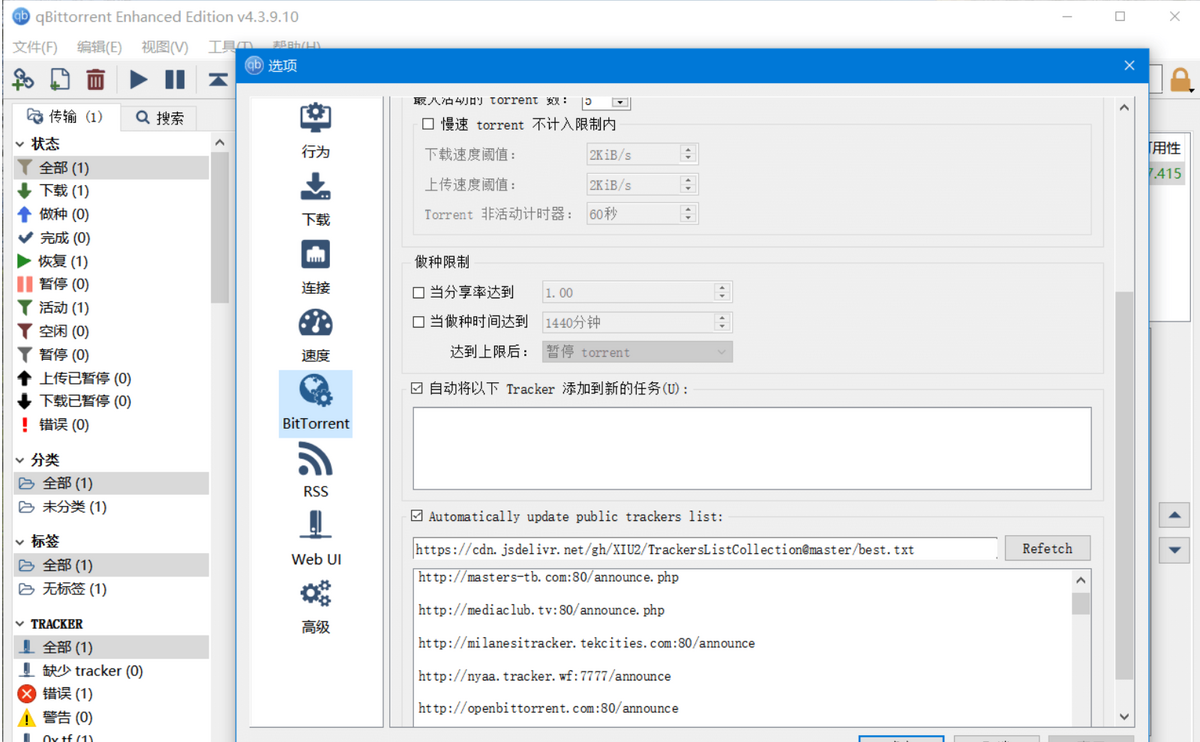Image resolution: width=1200 pixels, height=742 pixels.
Task: Open the 行为 (Behavior) settings page
Action: pos(315,130)
